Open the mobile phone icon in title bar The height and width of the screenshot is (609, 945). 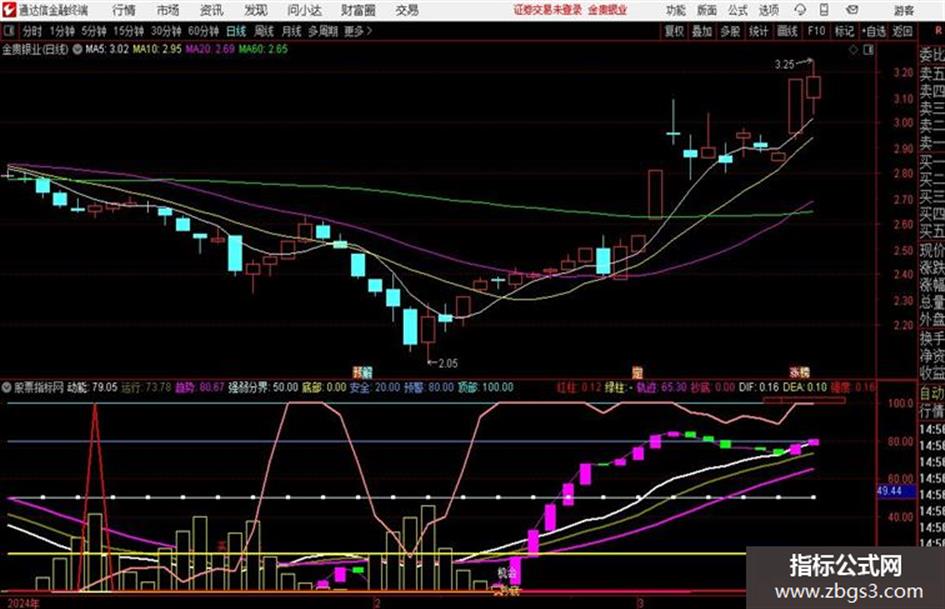[824, 10]
